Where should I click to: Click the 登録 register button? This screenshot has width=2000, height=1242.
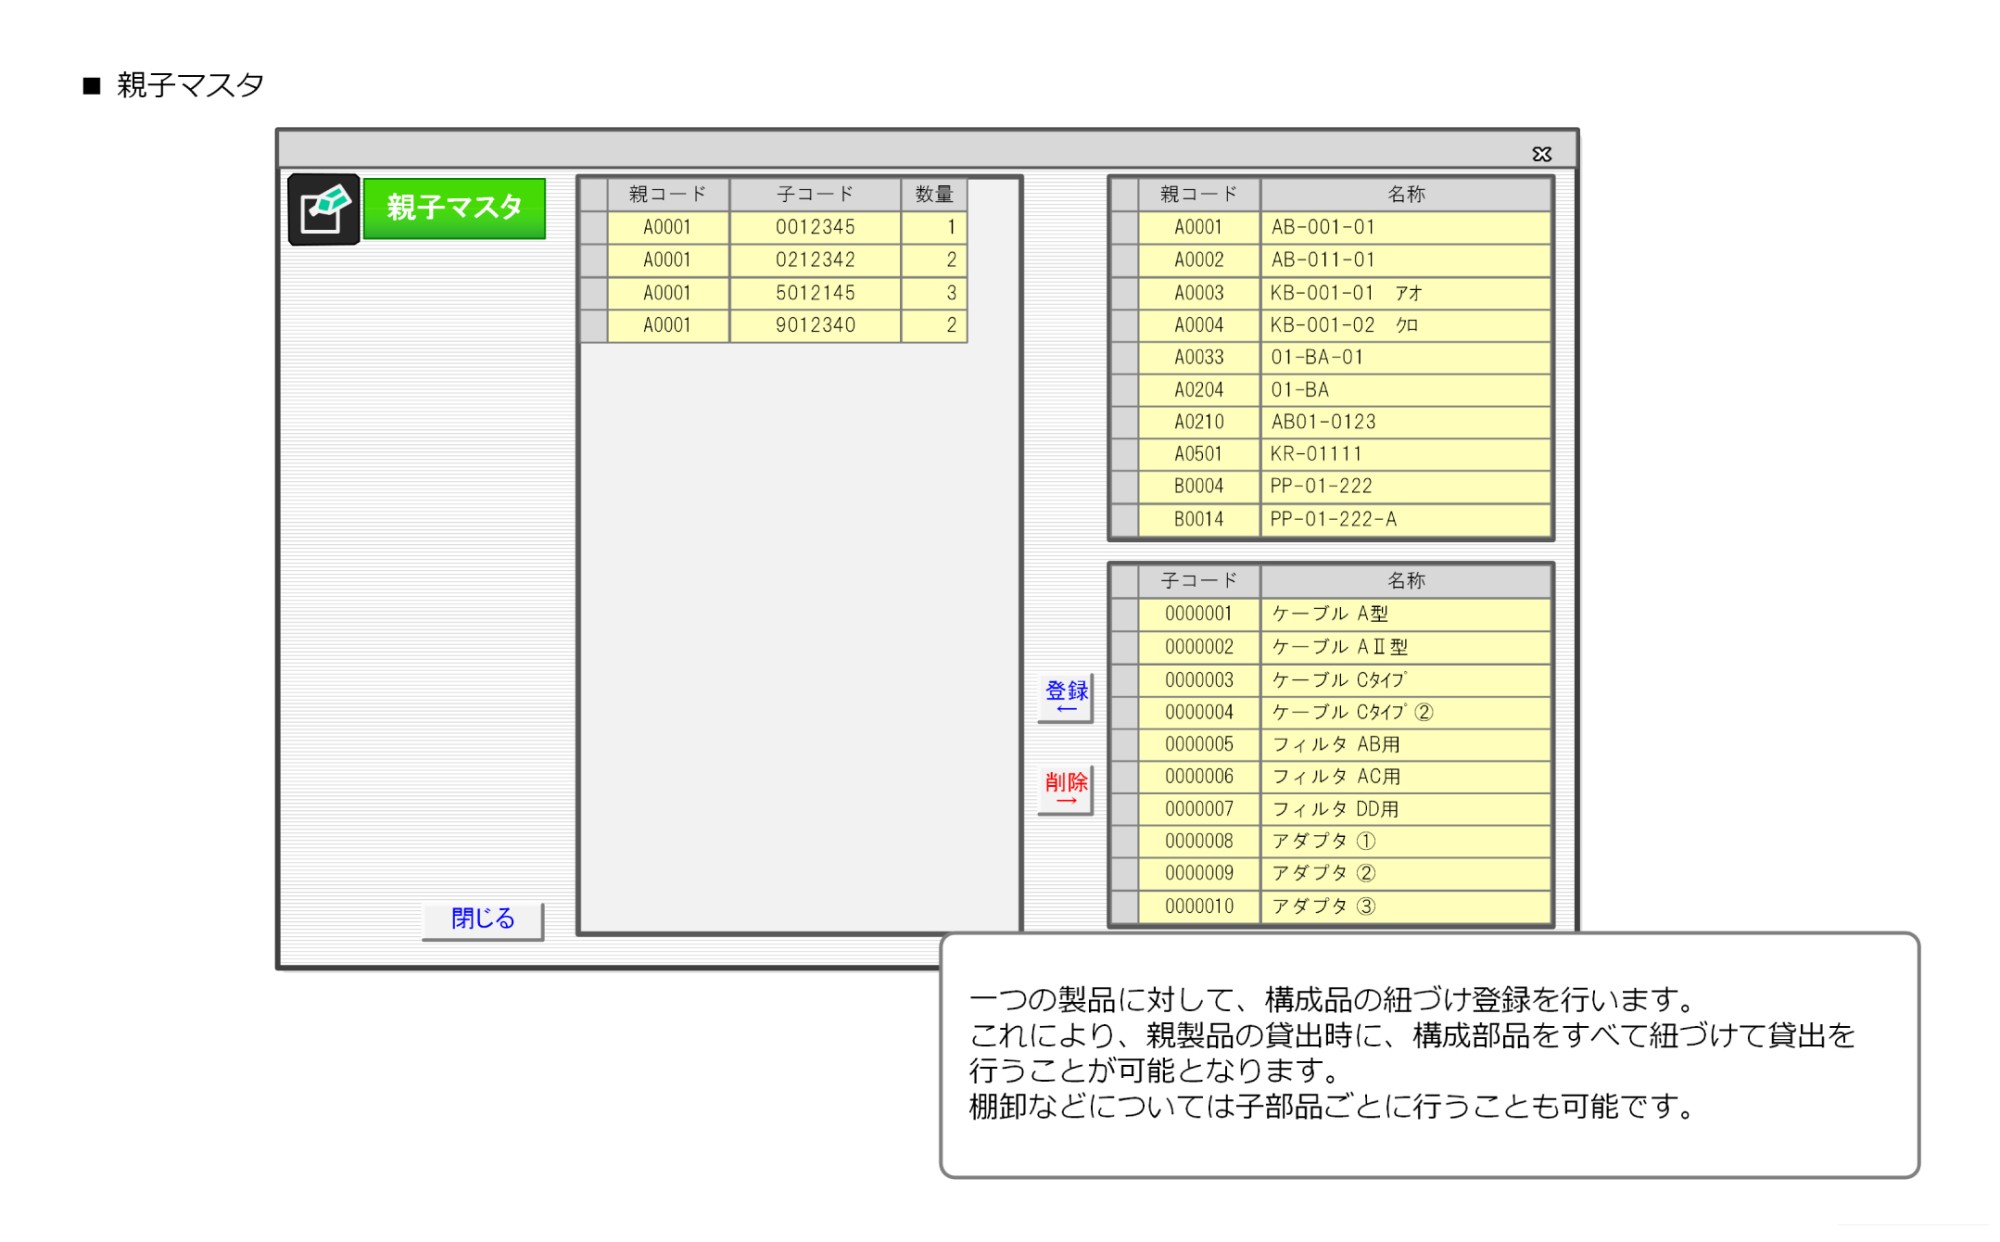[x=1066, y=697]
